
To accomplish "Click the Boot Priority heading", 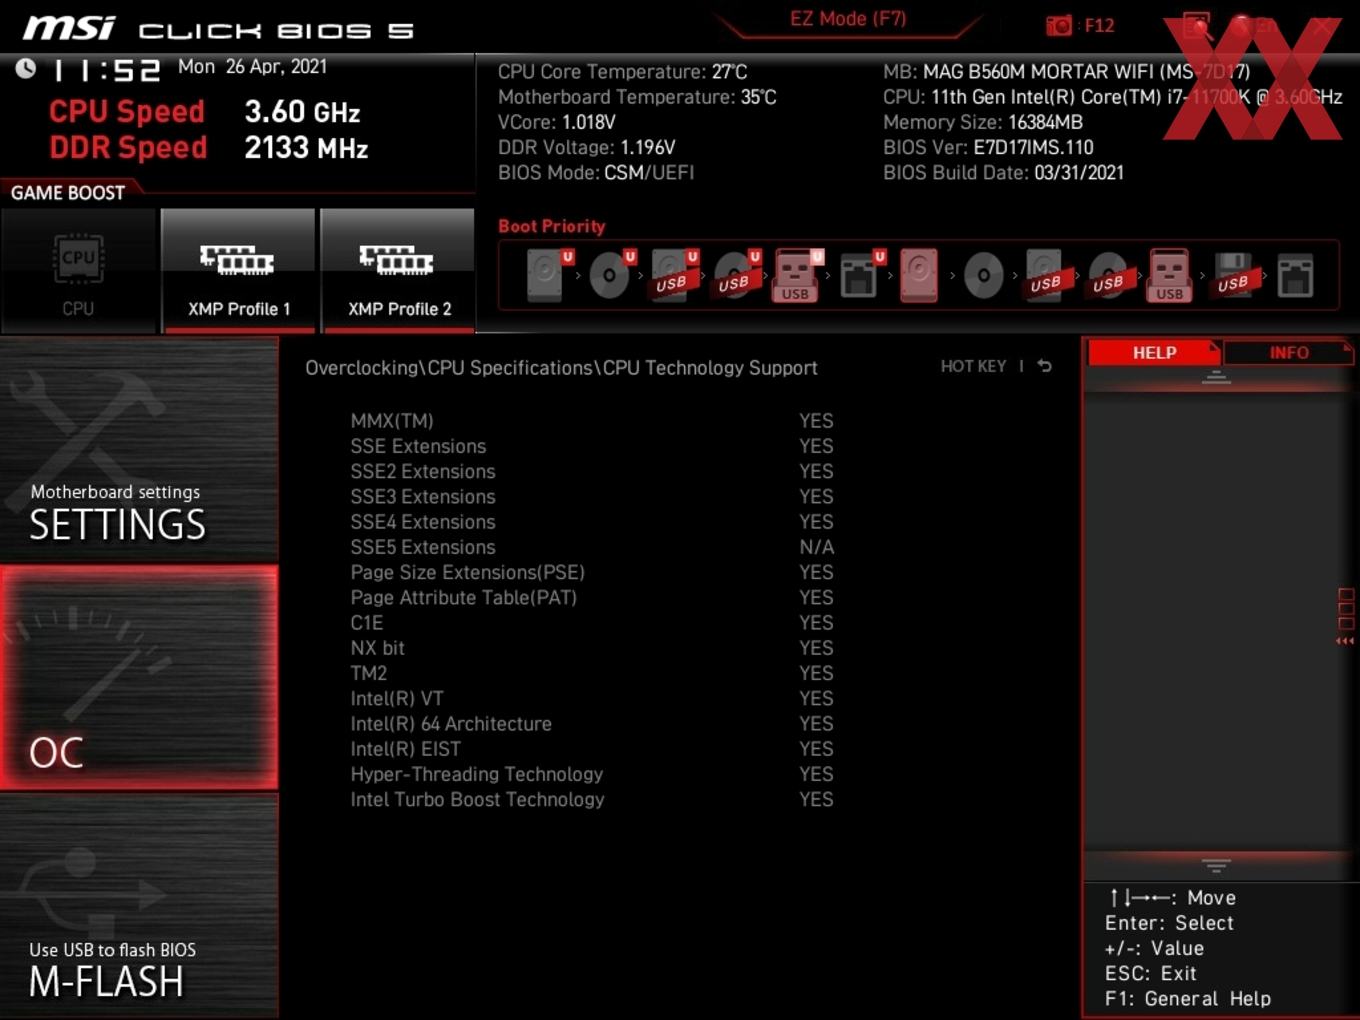I will 552,226.
